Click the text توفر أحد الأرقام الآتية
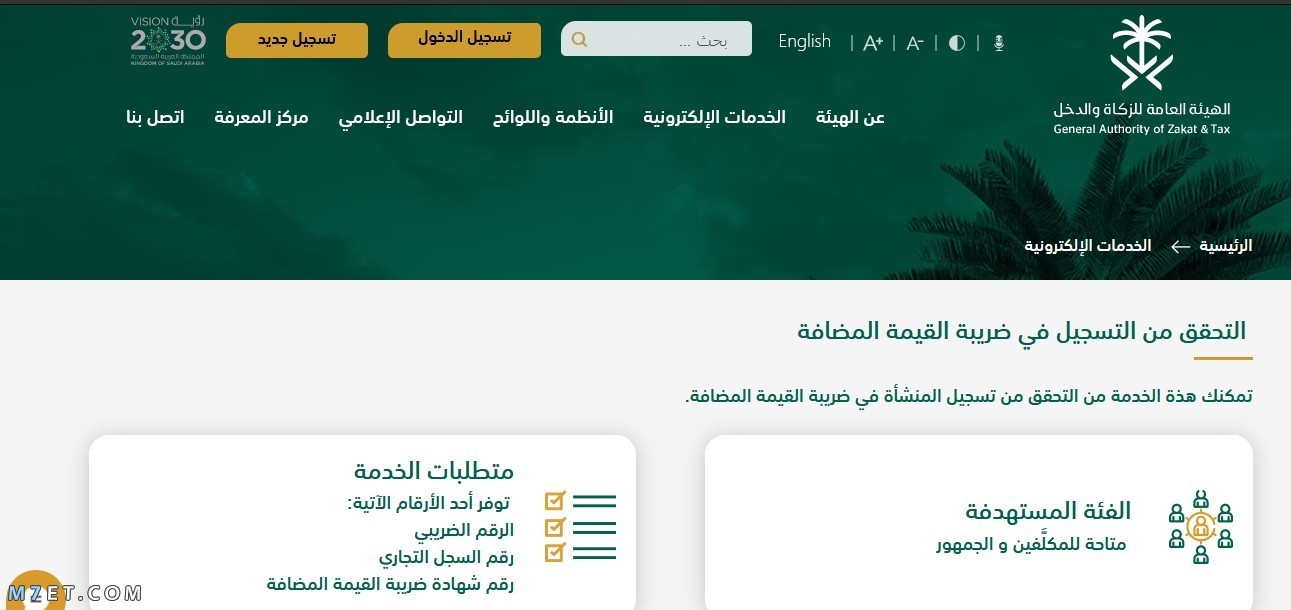The image size is (1291, 610). tap(429, 503)
